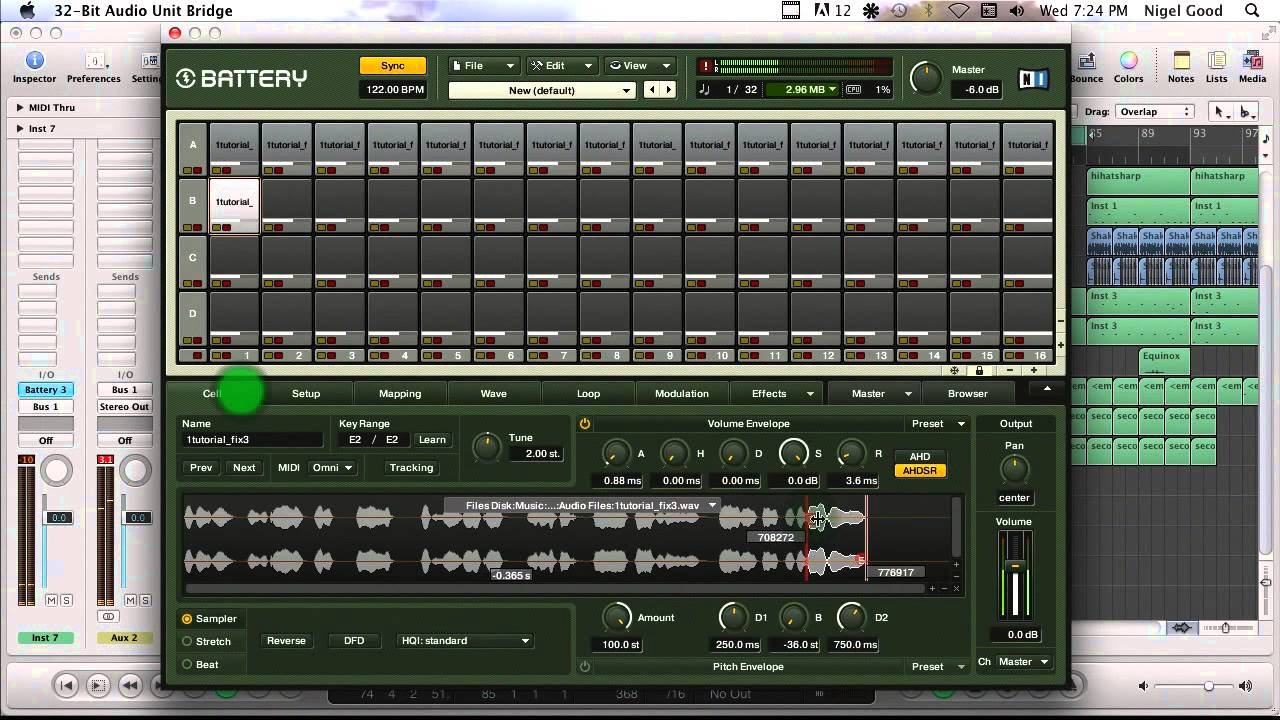Click the note polyphony icon
1280x720 pixels.
(x=704, y=89)
